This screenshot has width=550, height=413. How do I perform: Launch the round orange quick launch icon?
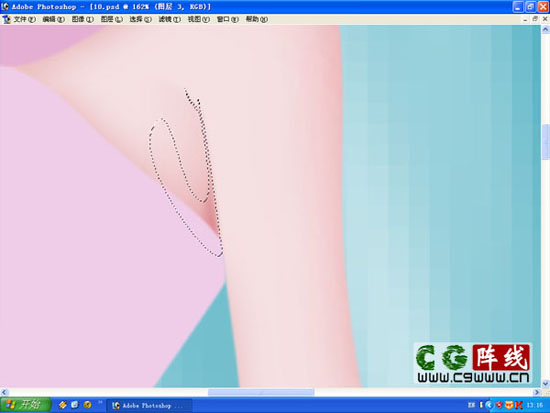click(x=87, y=405)
